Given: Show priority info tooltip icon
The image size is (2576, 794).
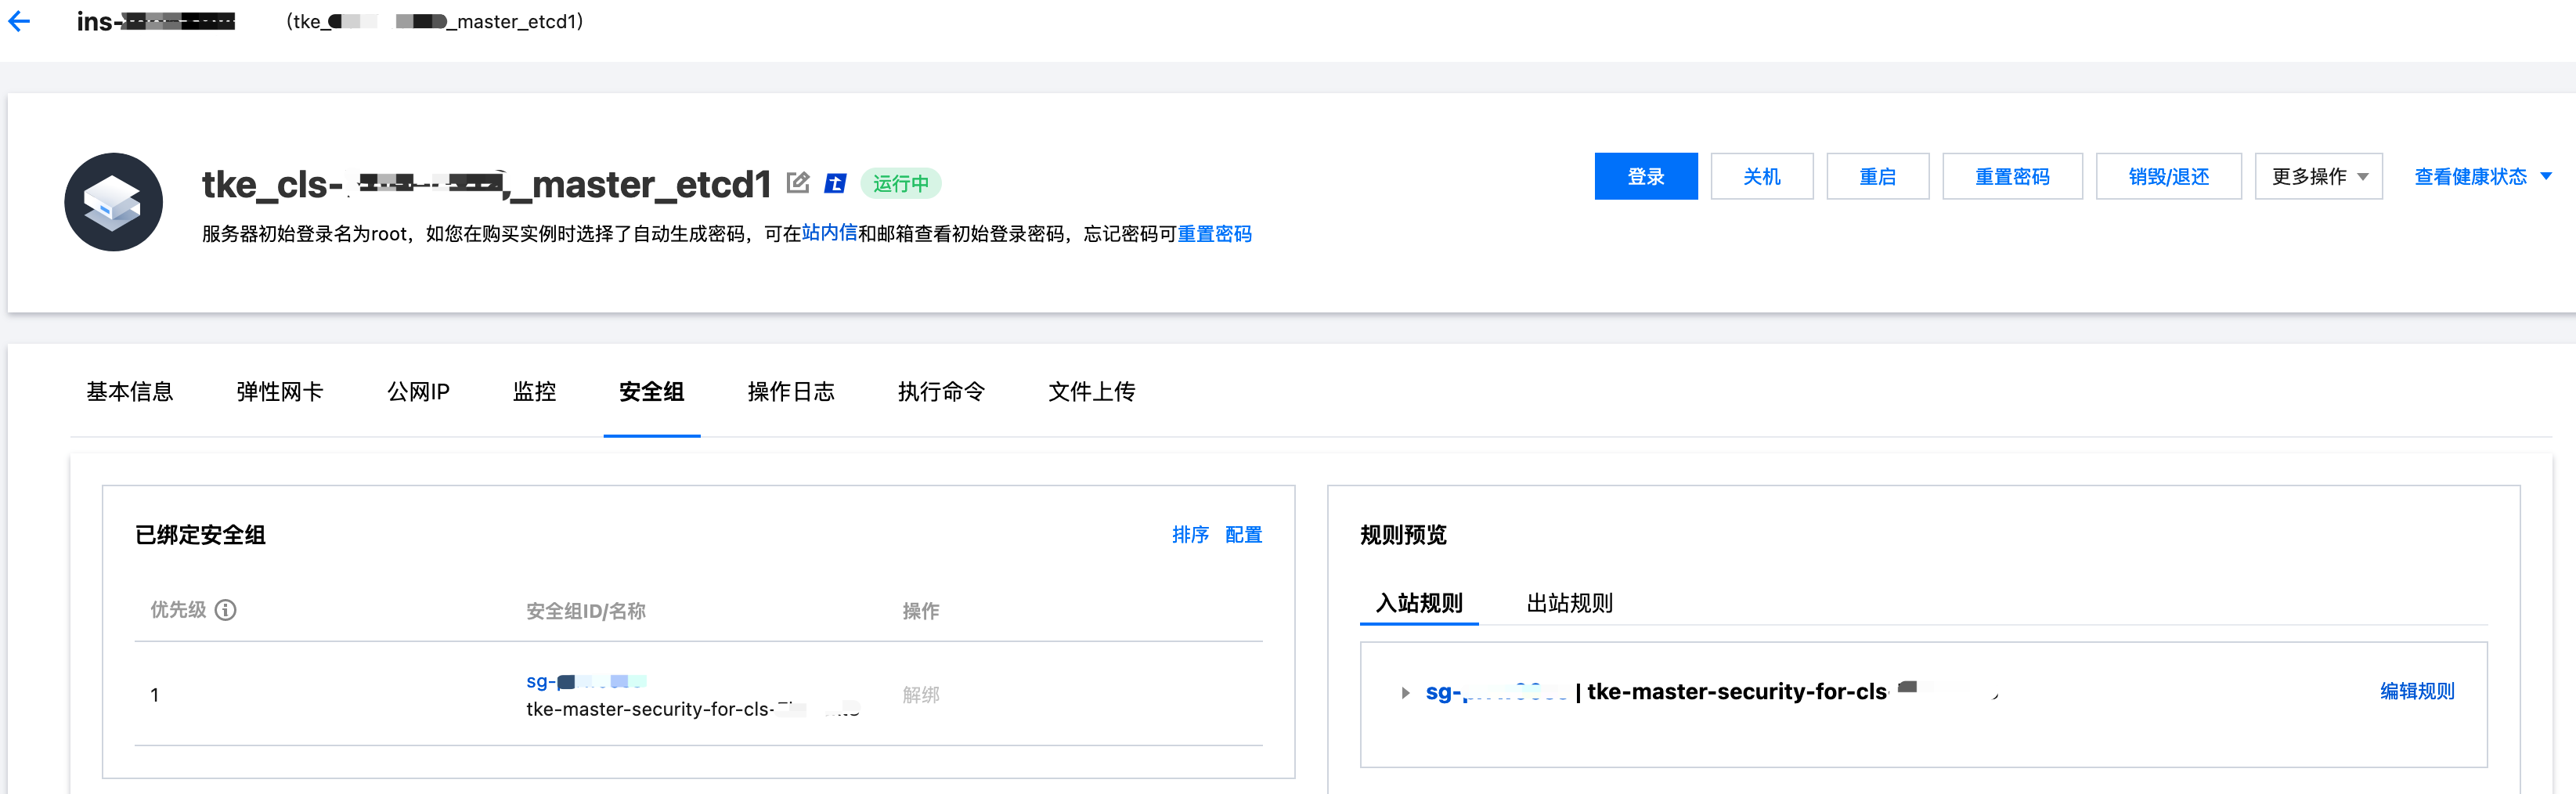Looking at the screenshot, I should tap(226, 610).
